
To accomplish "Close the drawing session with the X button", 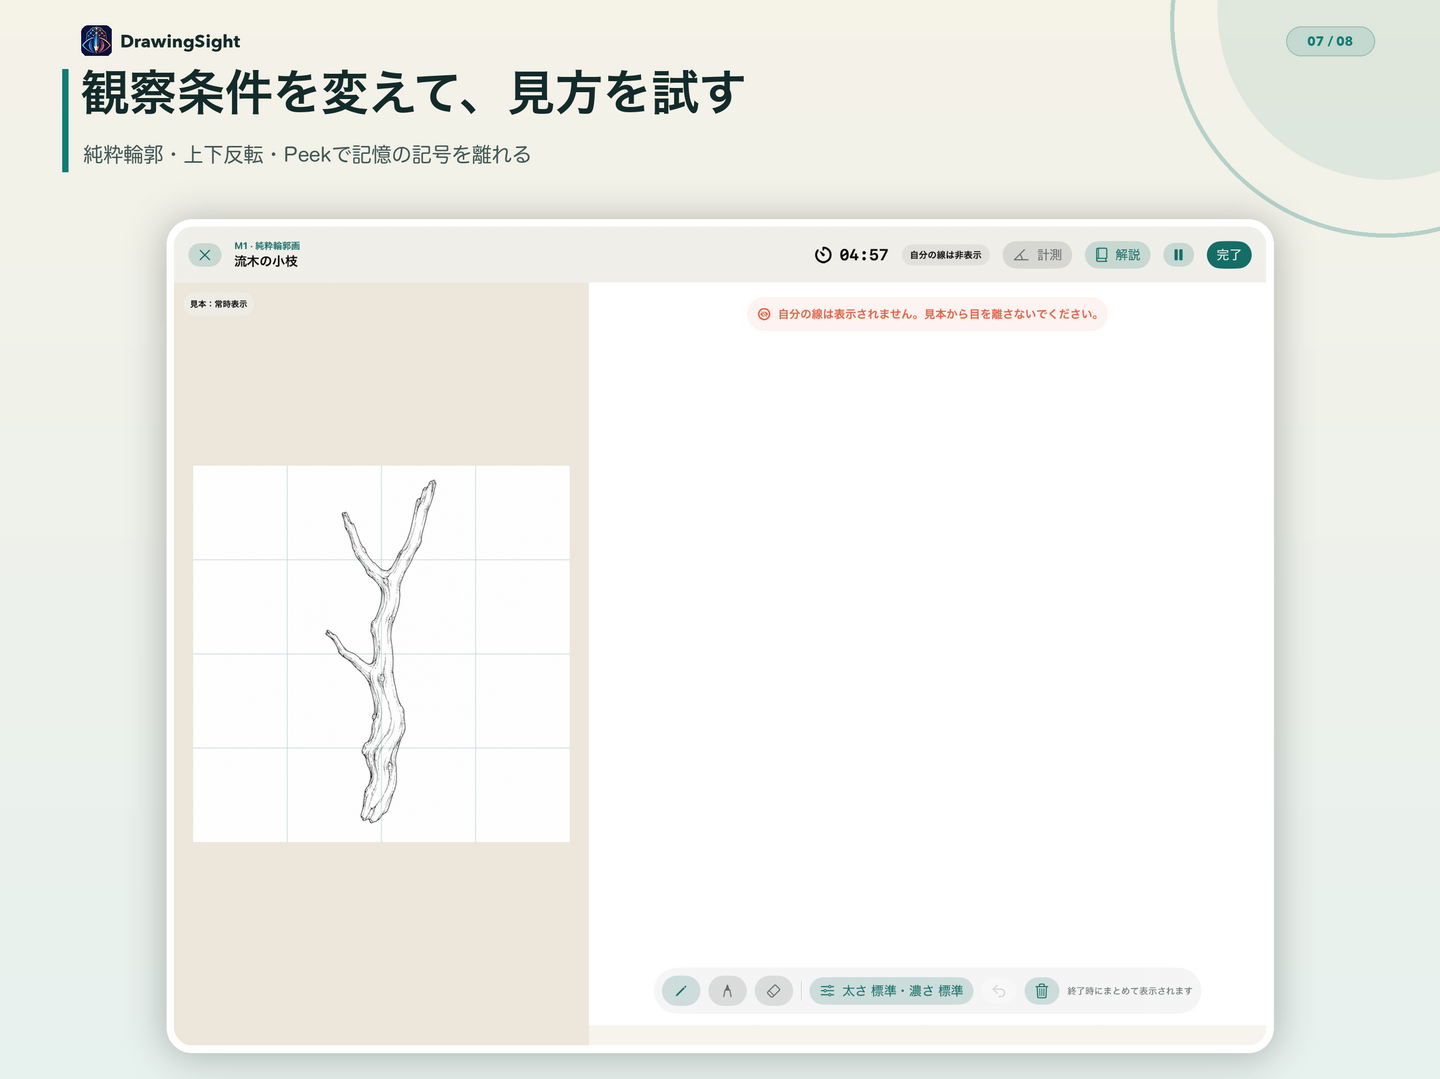I will click(x=205, y=255).
